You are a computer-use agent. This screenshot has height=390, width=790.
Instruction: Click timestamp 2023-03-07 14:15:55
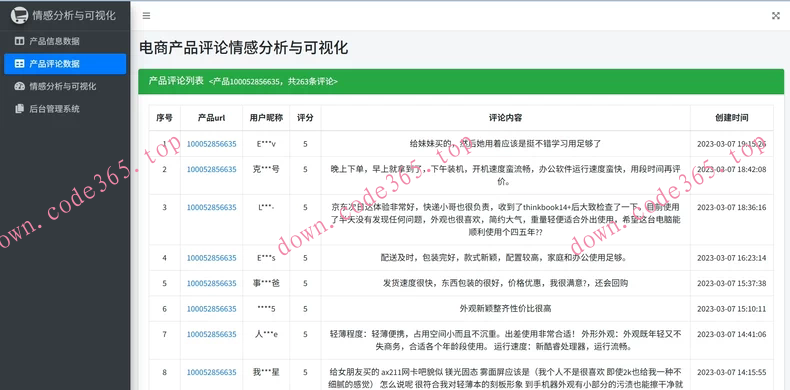(x=732, y=372)
